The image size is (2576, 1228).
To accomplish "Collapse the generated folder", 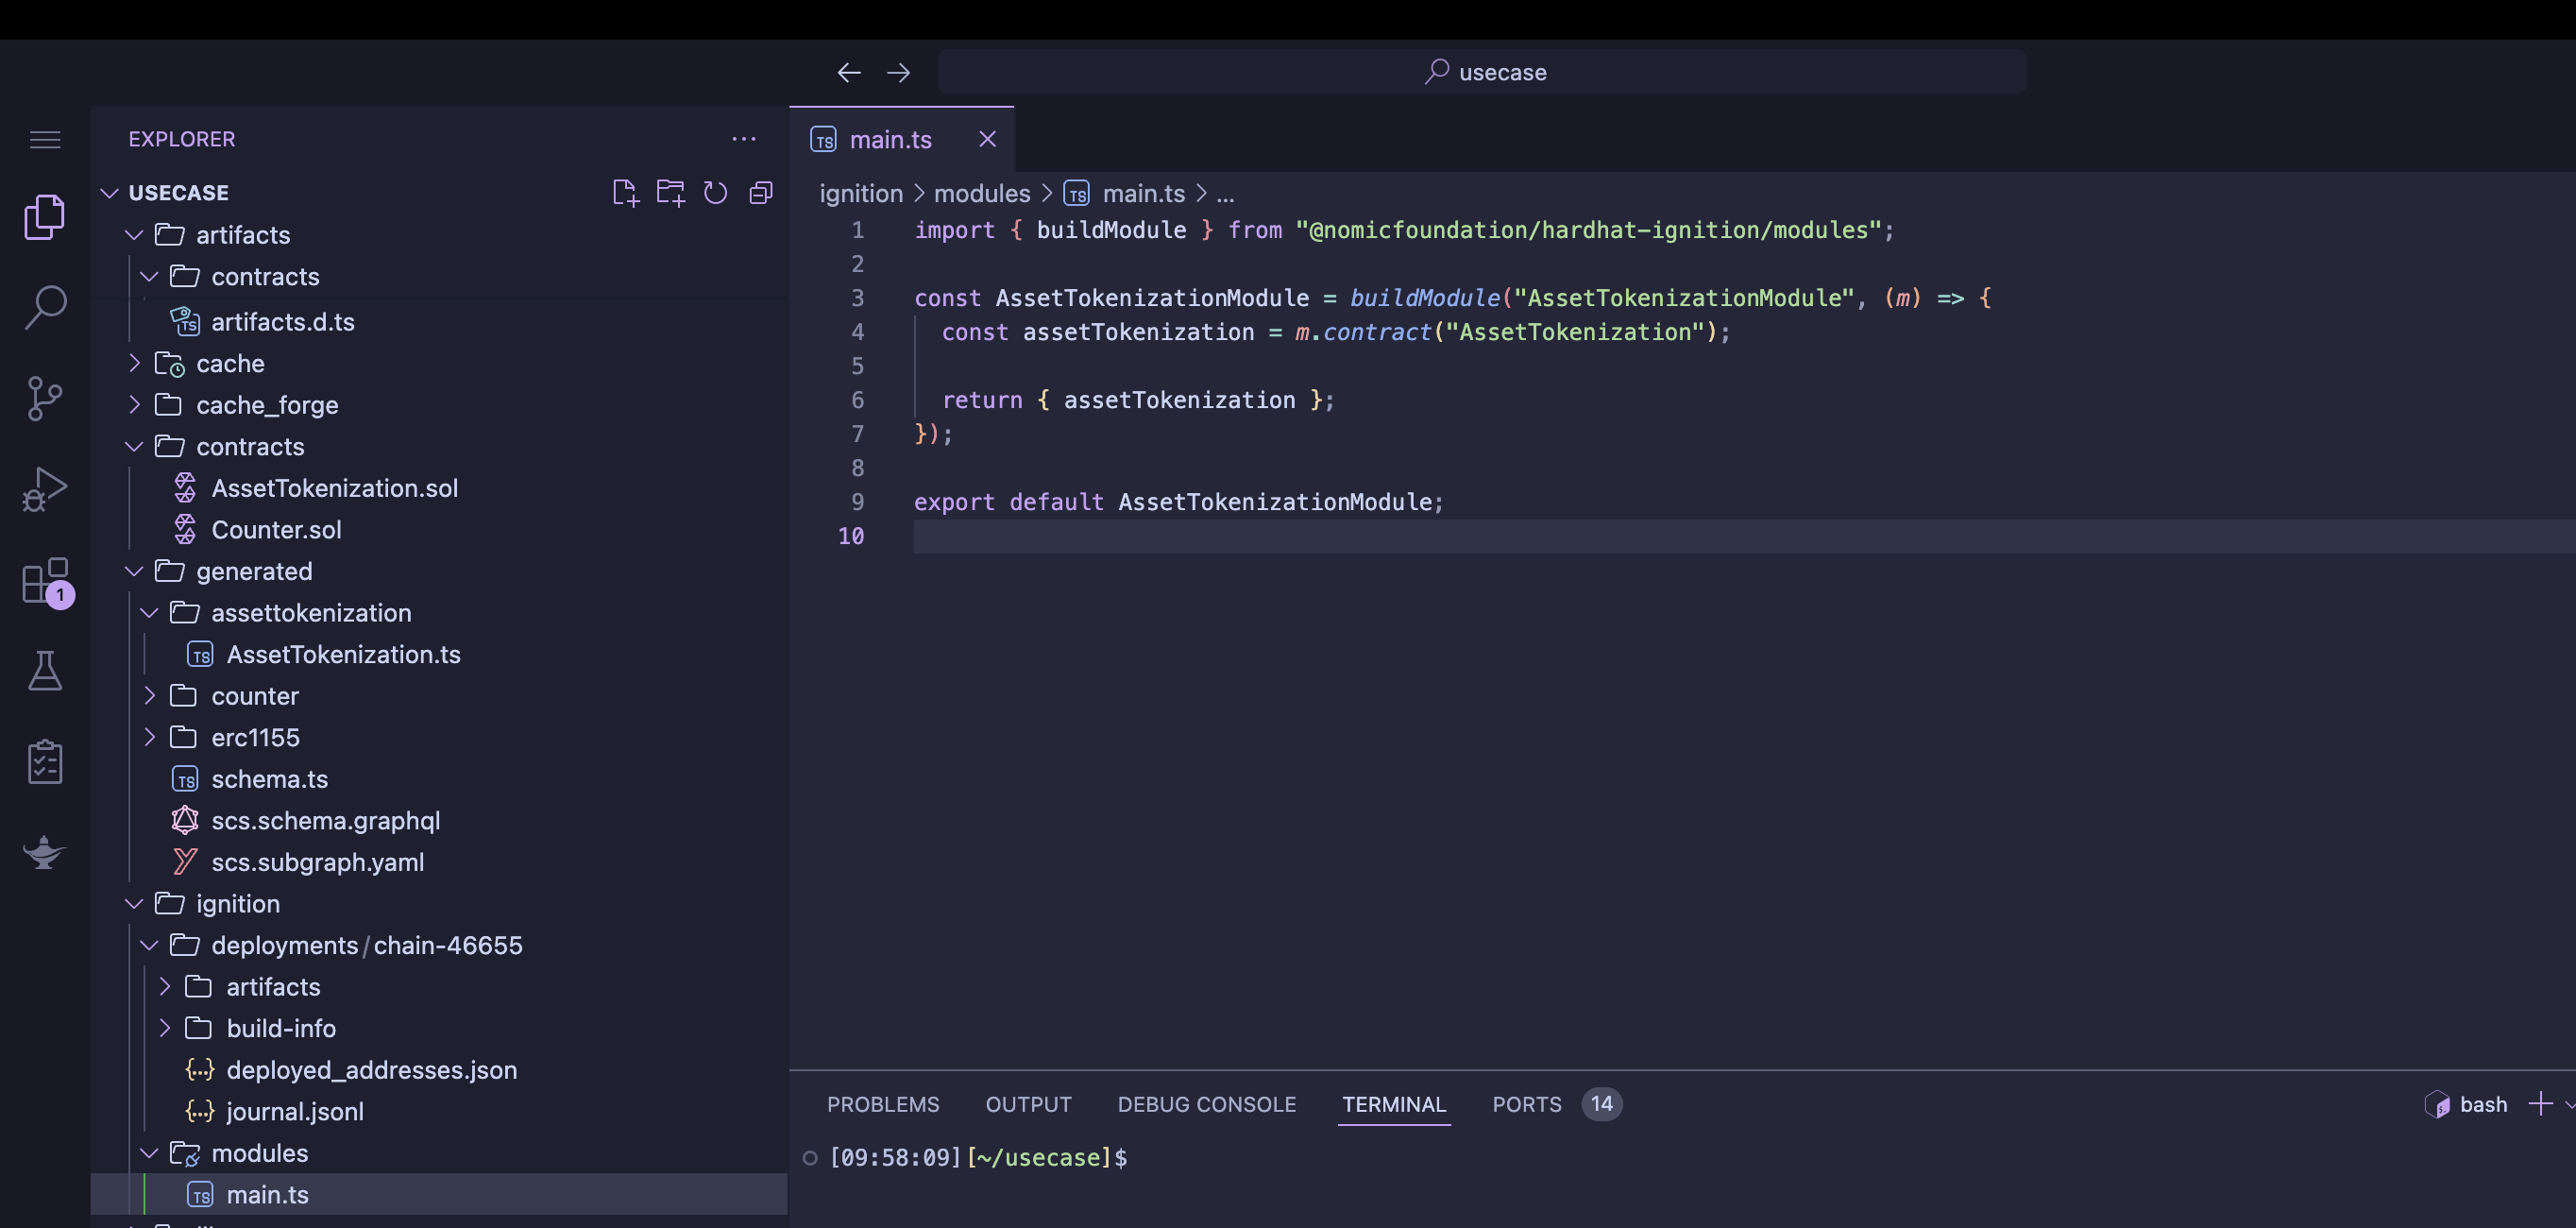I will point(254,571).
